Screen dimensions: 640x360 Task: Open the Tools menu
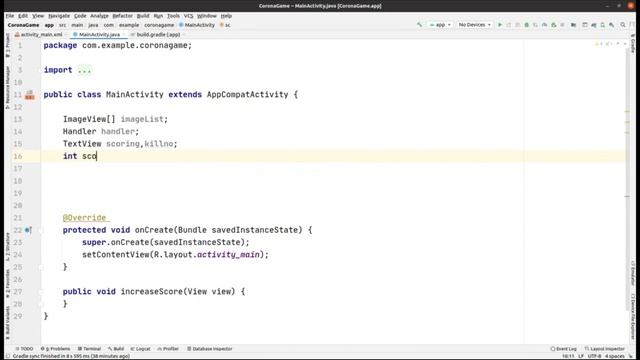pyautogui.click(x=173, y=16)
